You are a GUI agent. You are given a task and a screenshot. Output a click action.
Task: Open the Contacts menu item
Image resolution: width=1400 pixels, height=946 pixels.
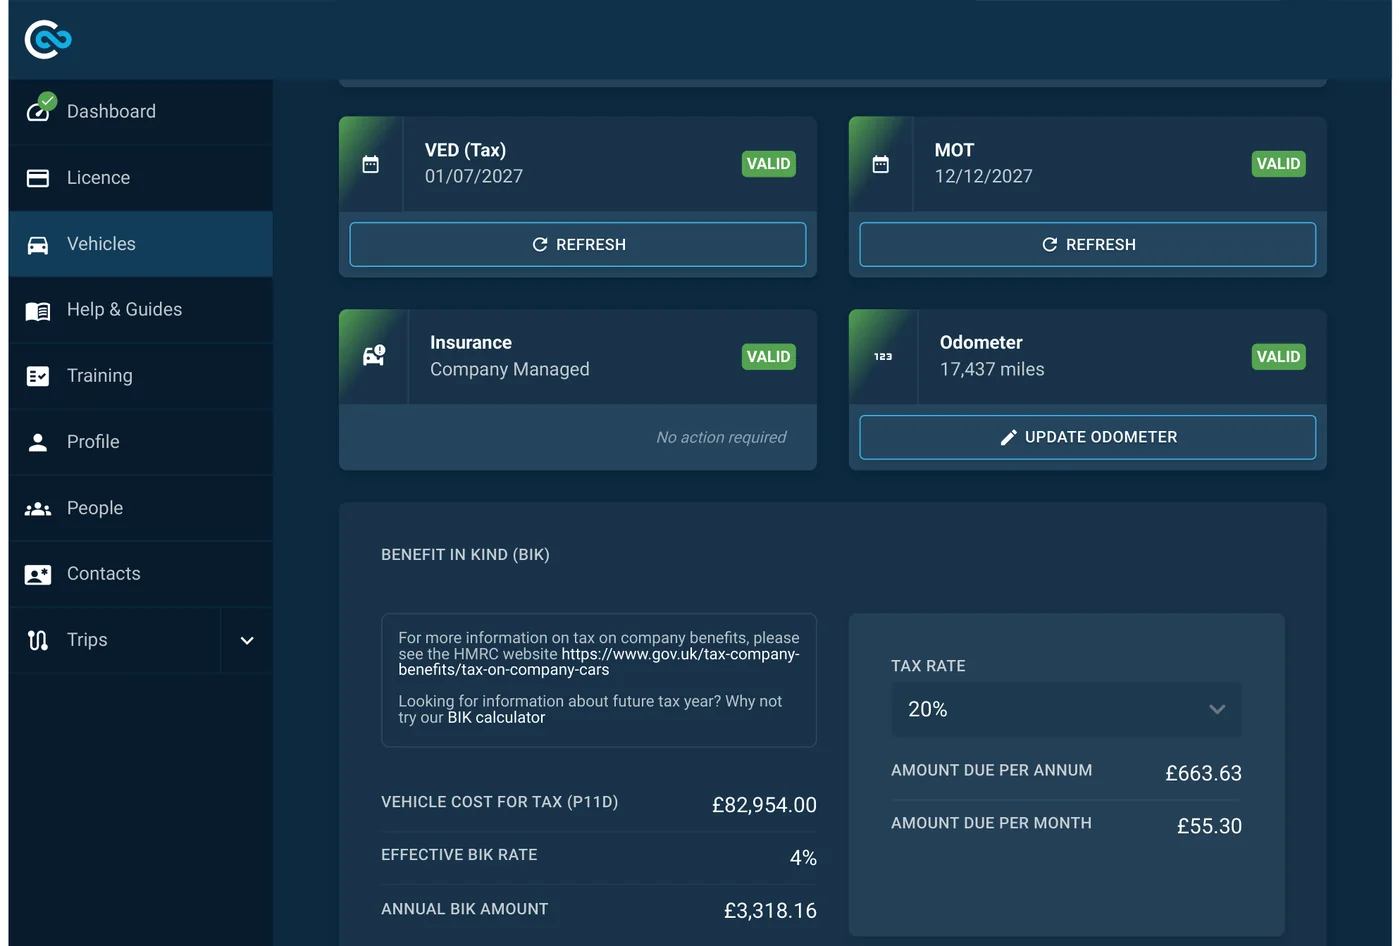point(140,574)
